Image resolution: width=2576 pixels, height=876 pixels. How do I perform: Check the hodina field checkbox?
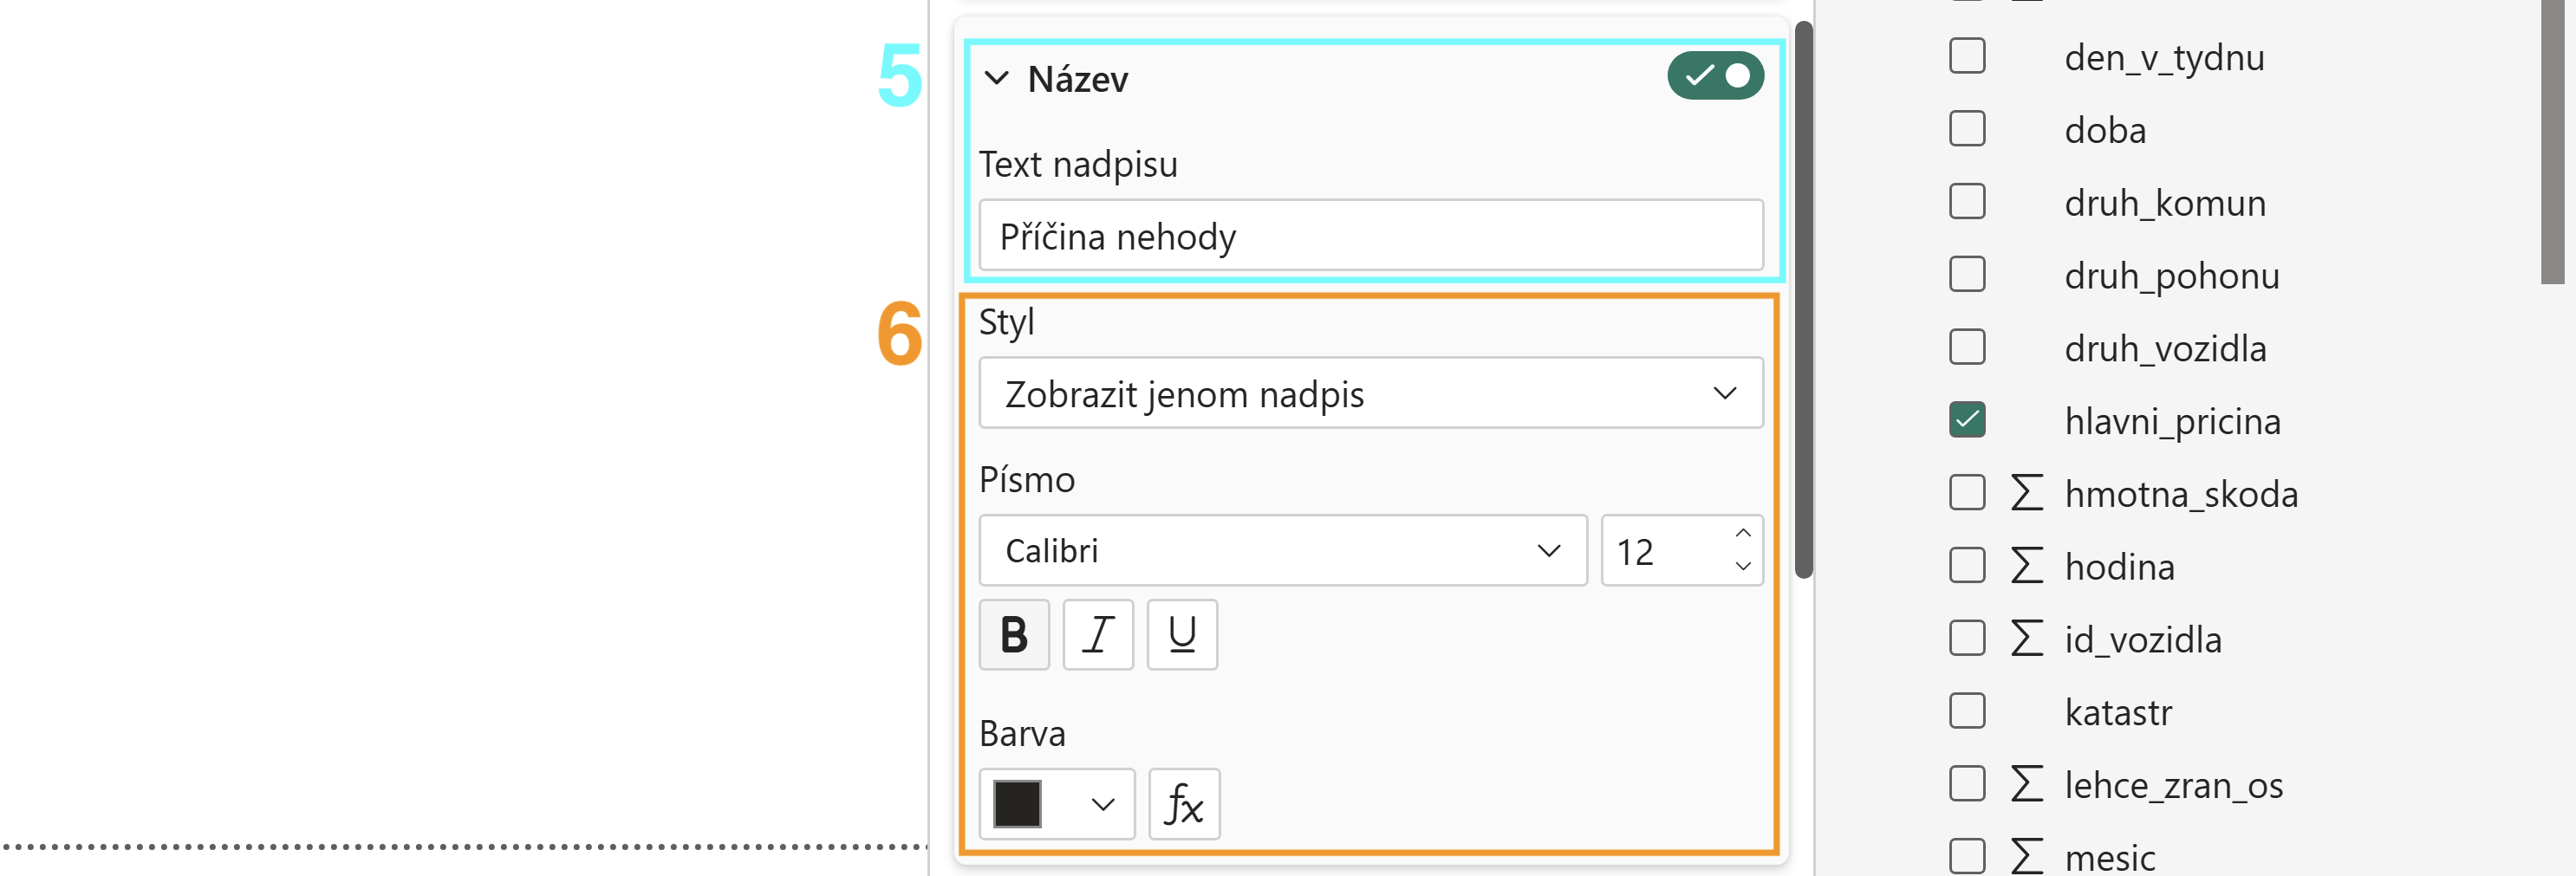tap(1967, 566)
